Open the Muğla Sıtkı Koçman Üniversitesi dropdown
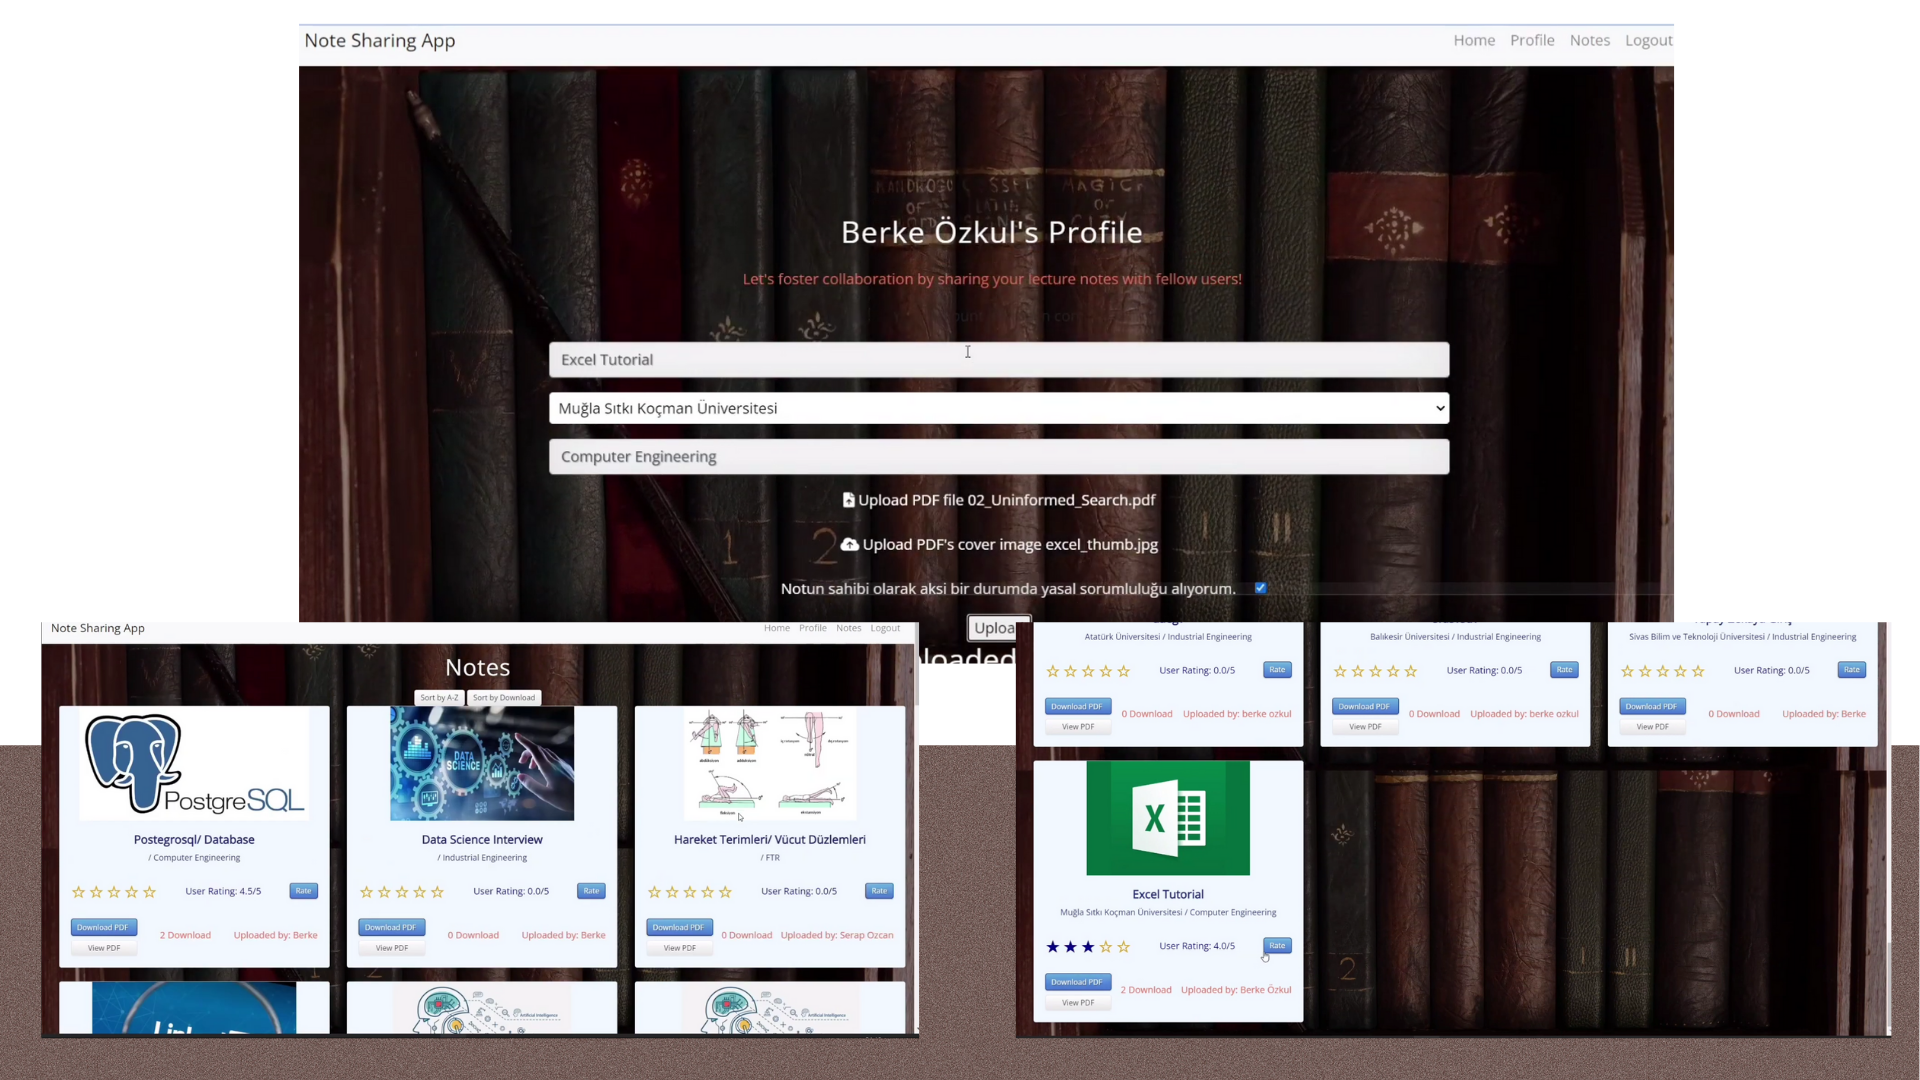Image resolution: width=1920 pixels, height=1080 pixels. pos(999,408)
